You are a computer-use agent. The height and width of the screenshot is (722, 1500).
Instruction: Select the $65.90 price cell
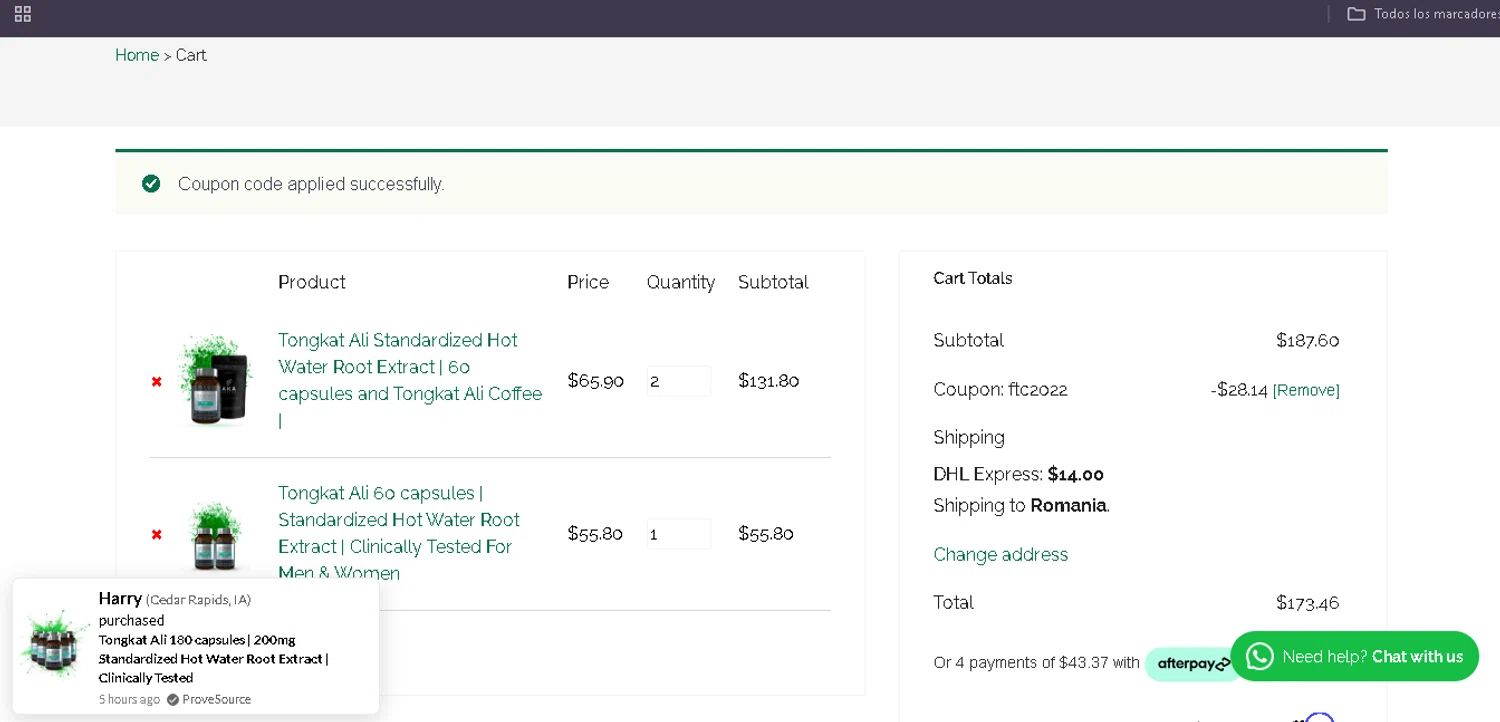tap(595, 380)
